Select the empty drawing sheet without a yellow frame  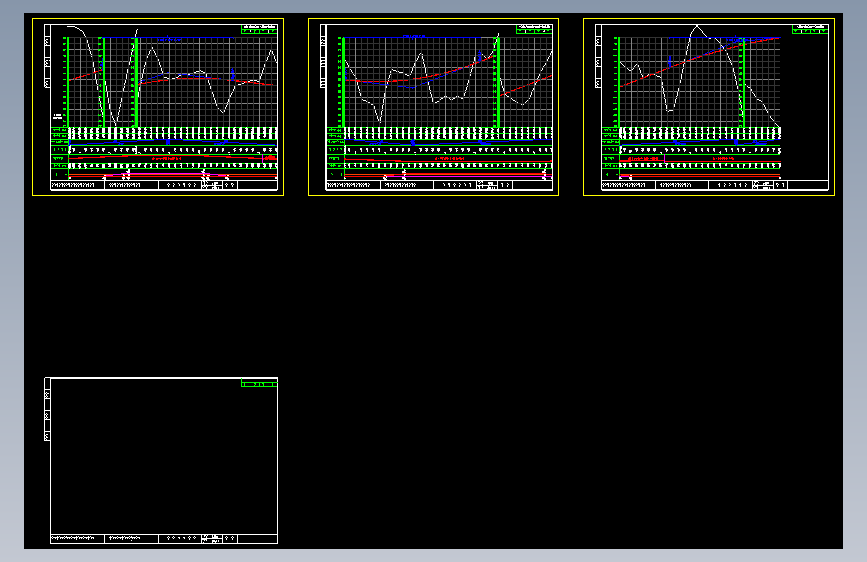click(x=161, y=460)
